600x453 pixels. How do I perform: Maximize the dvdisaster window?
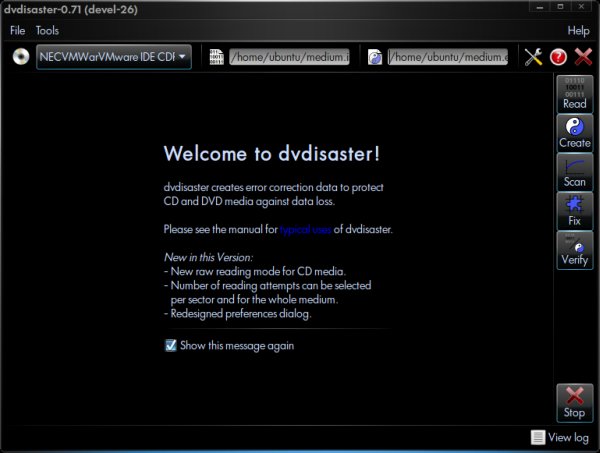click(561, 7)
